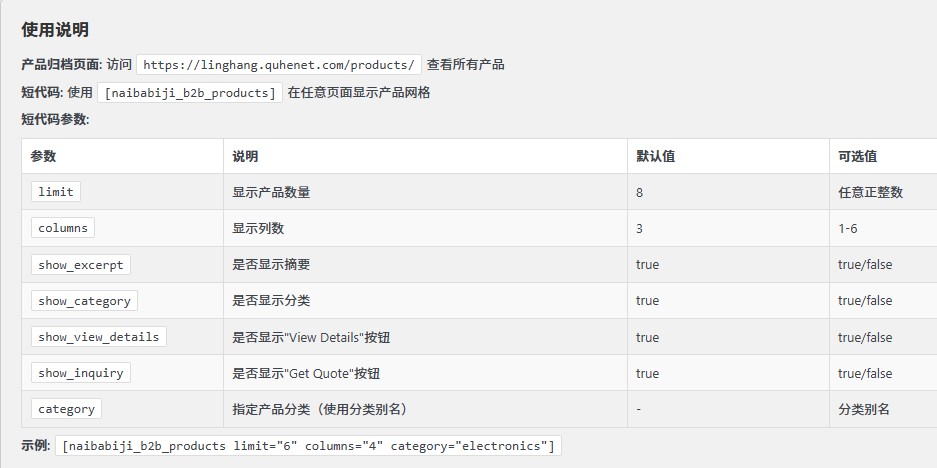Click the show_inquiry parameter code tag
Screen dimensions: 937x468
coord(80,373)
